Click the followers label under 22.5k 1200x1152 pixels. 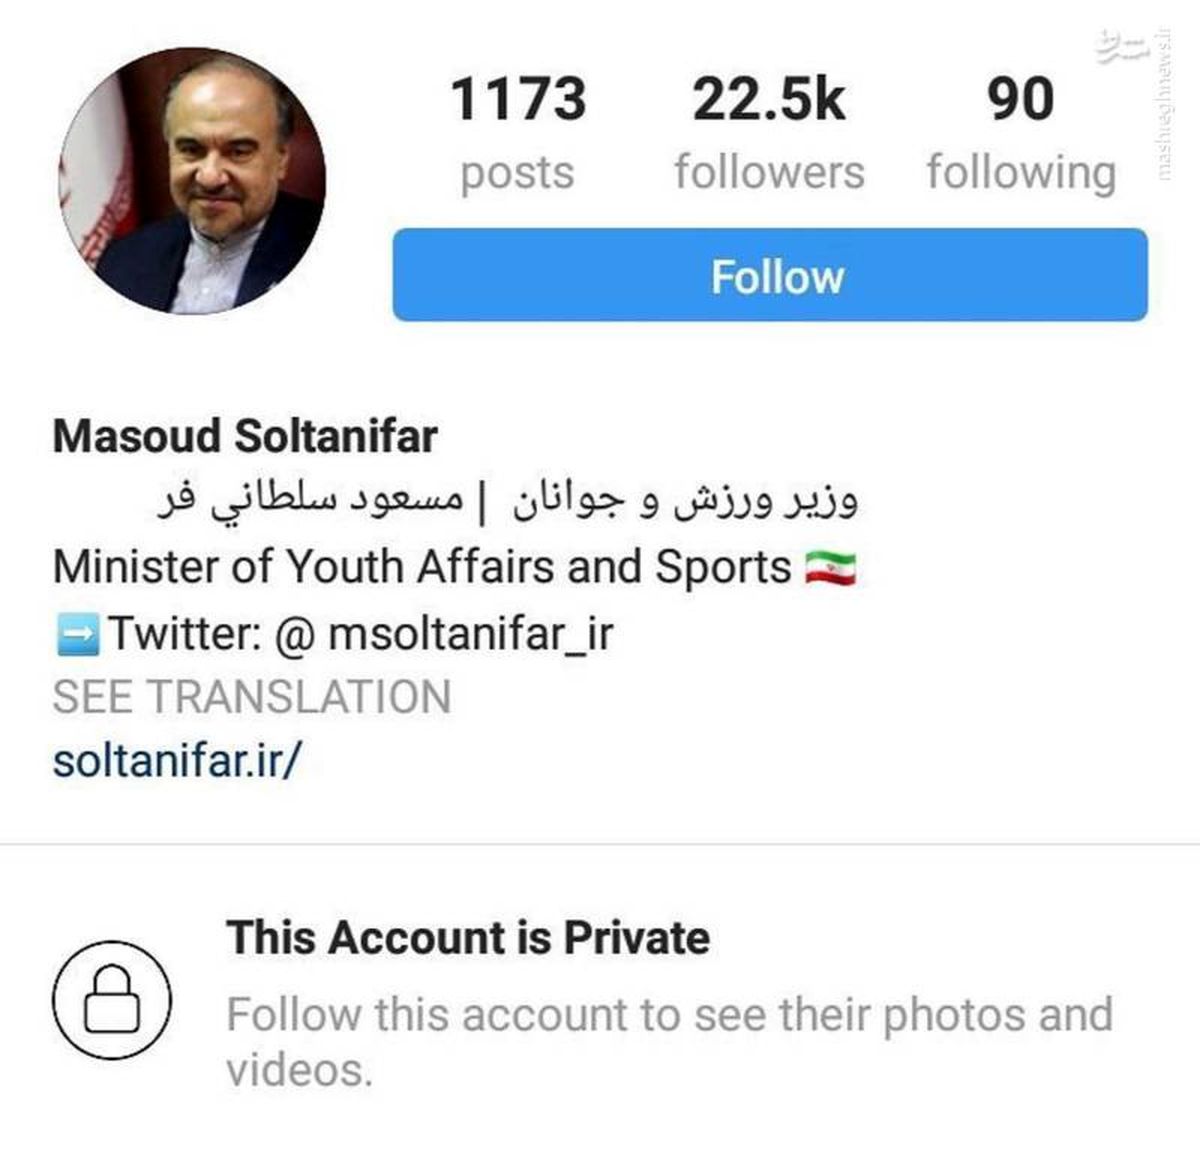pyautogui.click(x=770, y=172)
